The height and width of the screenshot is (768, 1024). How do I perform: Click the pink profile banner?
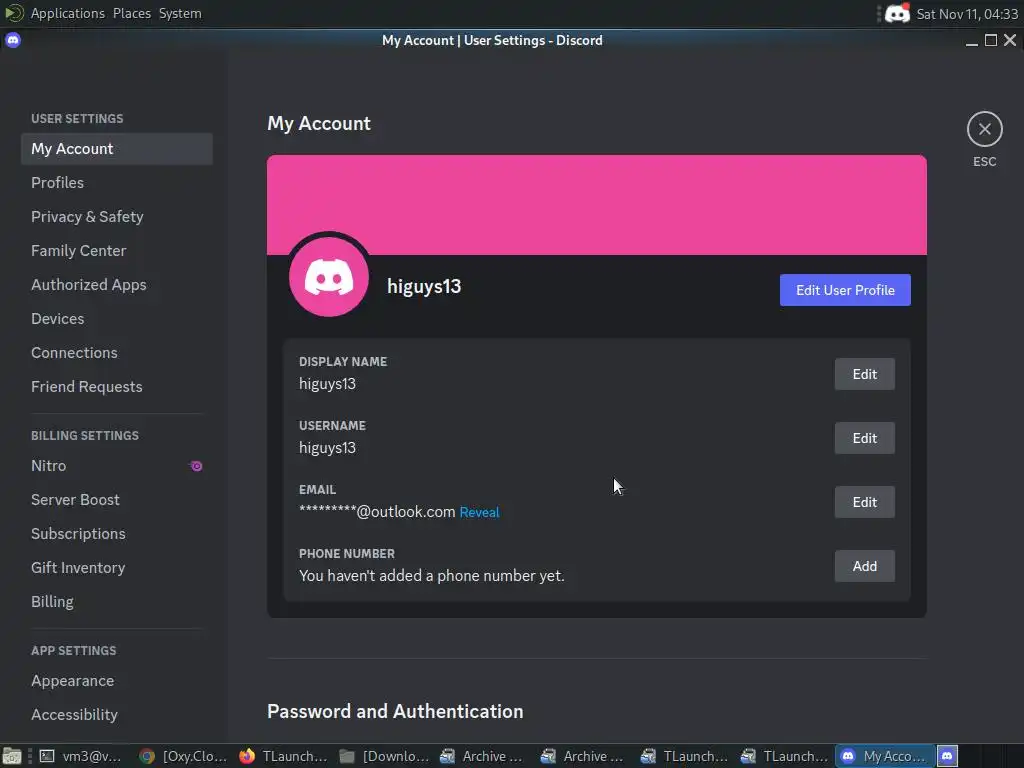click(x=596, y=204)
